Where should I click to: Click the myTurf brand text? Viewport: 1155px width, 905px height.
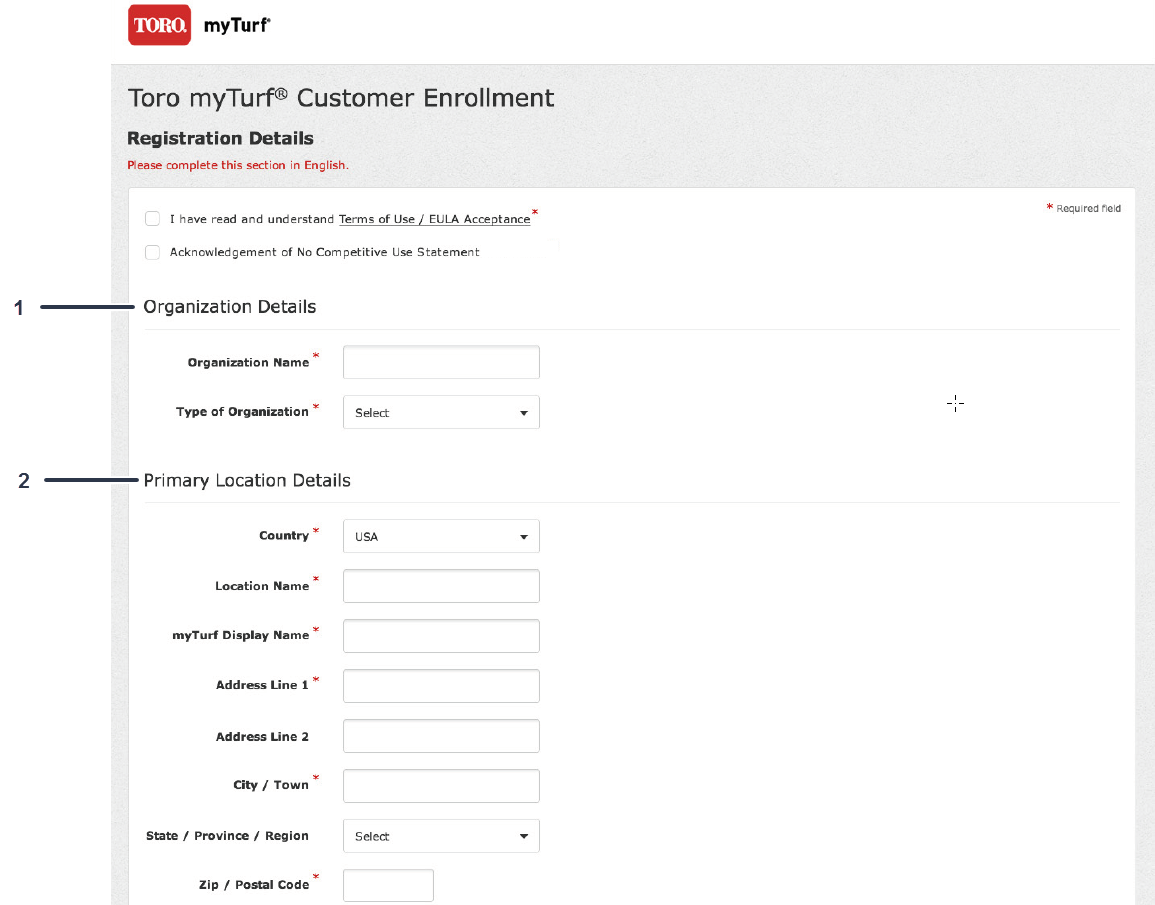(236, 26)
